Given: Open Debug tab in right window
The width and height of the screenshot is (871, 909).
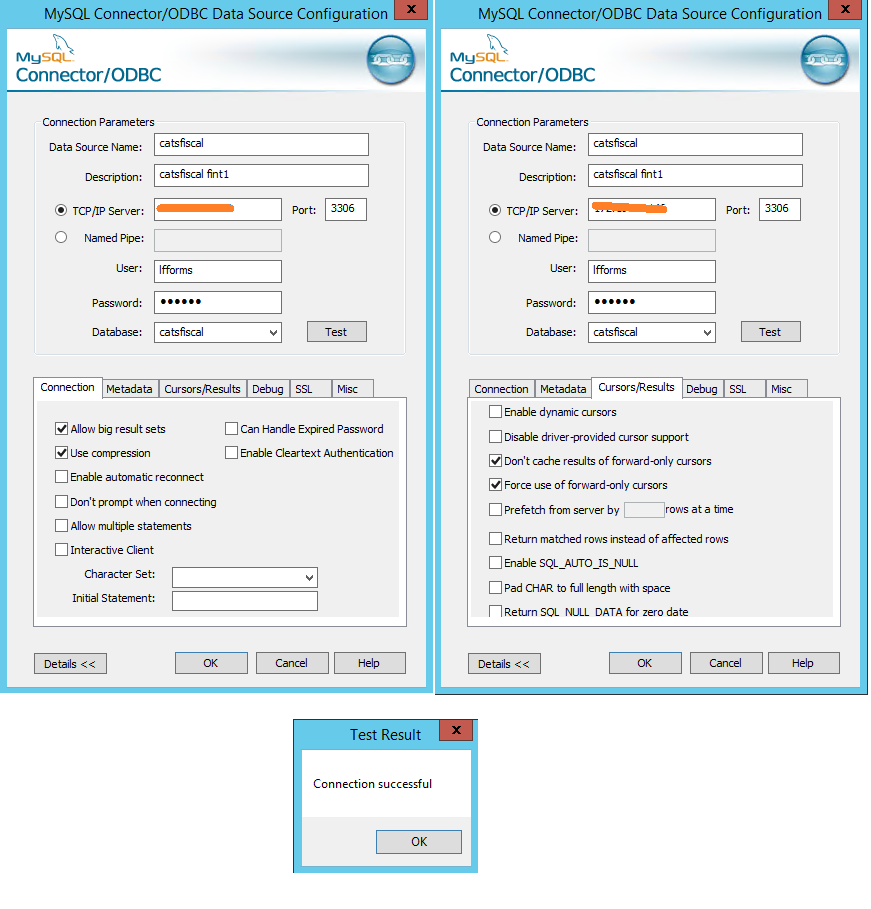Looking at the screenshot, I should point(702,389).
